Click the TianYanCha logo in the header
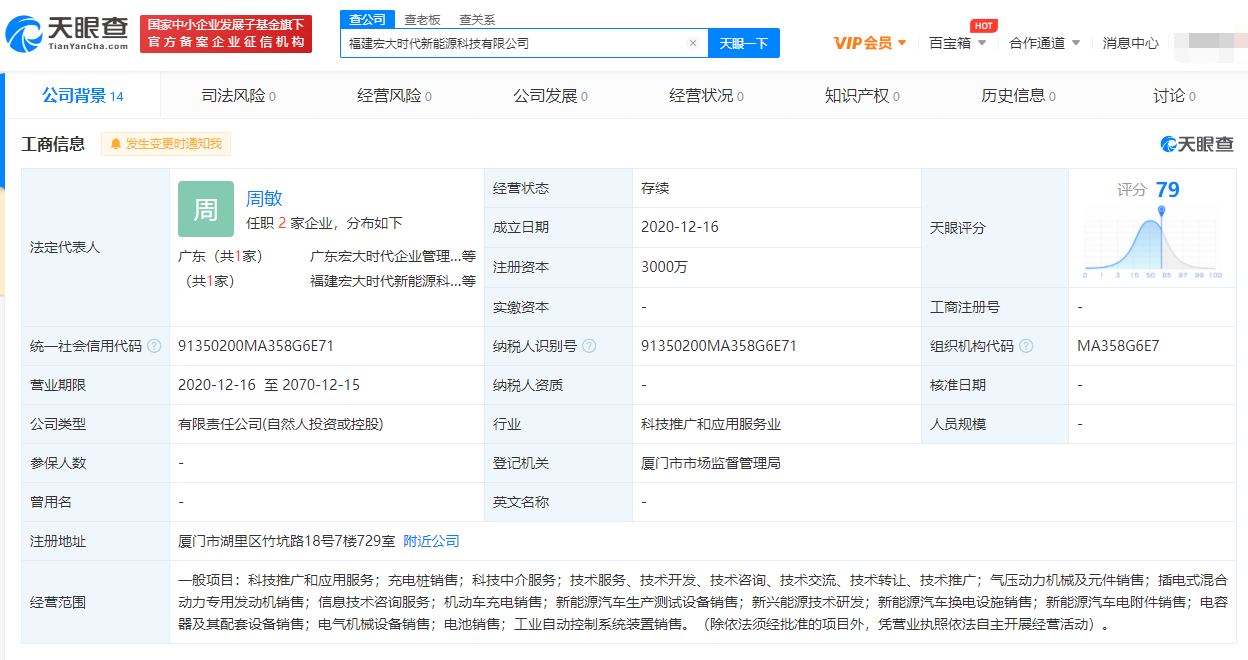 [67, 34]
